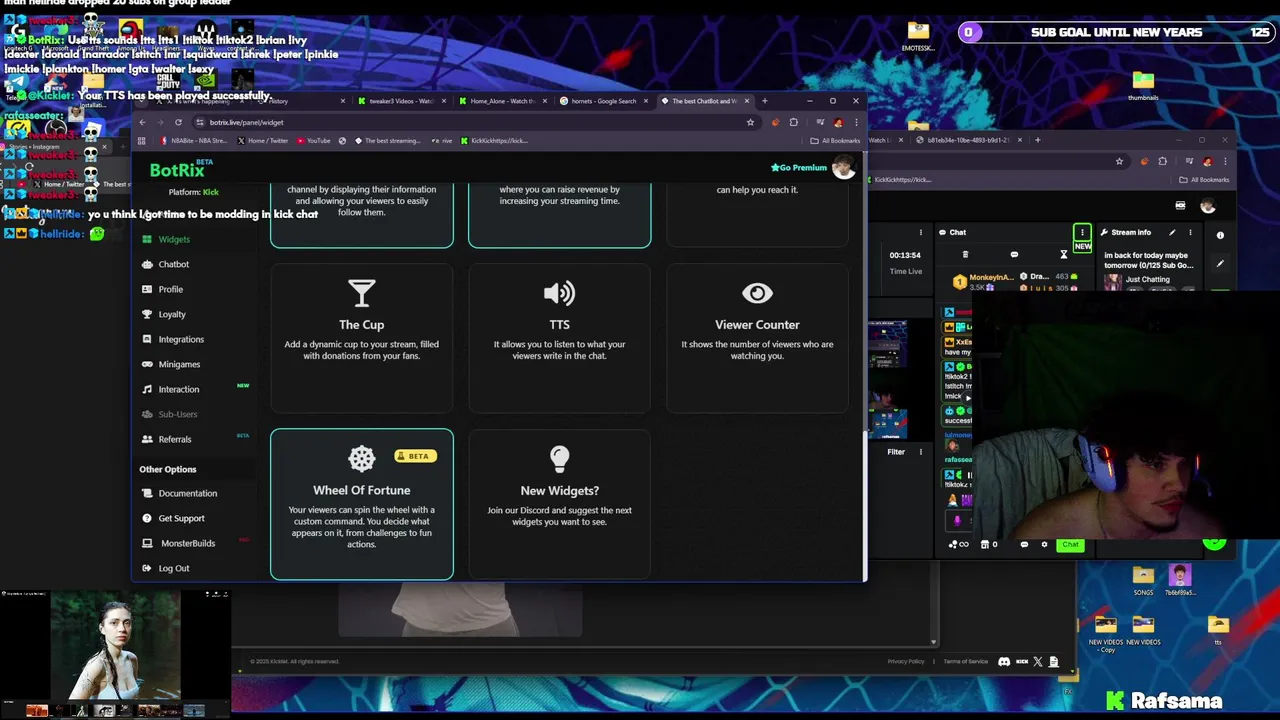Open a new tab in front browser
Viewport: 1280px width, 720px height.
pyautogui.click(x=764, y=101)
